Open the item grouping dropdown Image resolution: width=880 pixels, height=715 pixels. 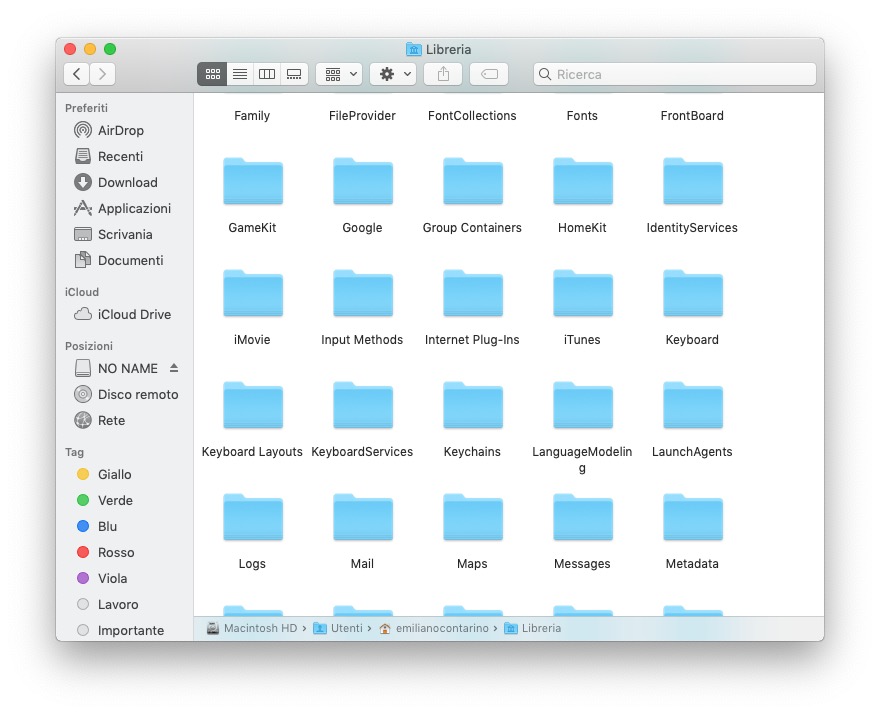tap(338, 73)
